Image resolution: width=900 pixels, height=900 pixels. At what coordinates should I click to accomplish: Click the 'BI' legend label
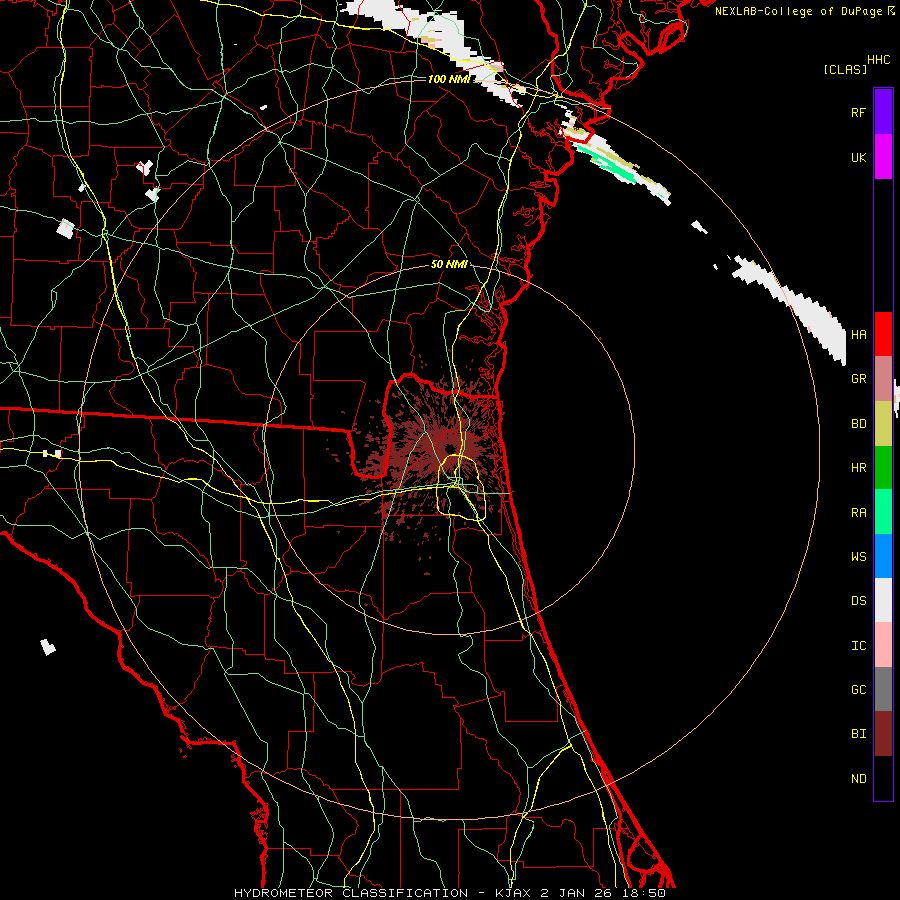pyautogui.click(x=858, y=734)
